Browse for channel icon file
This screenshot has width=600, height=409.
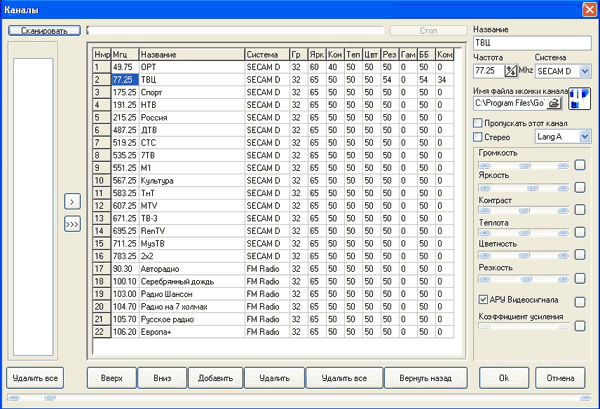[554, 103]
